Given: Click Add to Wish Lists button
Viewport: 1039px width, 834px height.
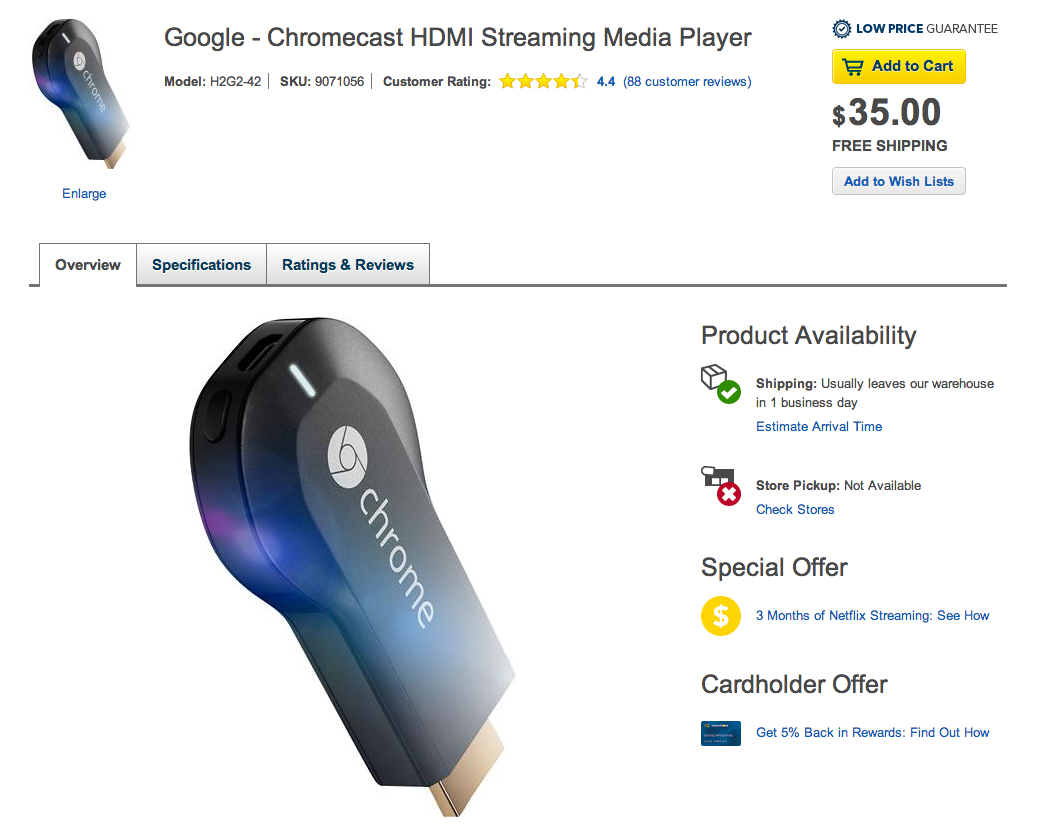Looking at the screenshot, I should click(x=898, y=181).
